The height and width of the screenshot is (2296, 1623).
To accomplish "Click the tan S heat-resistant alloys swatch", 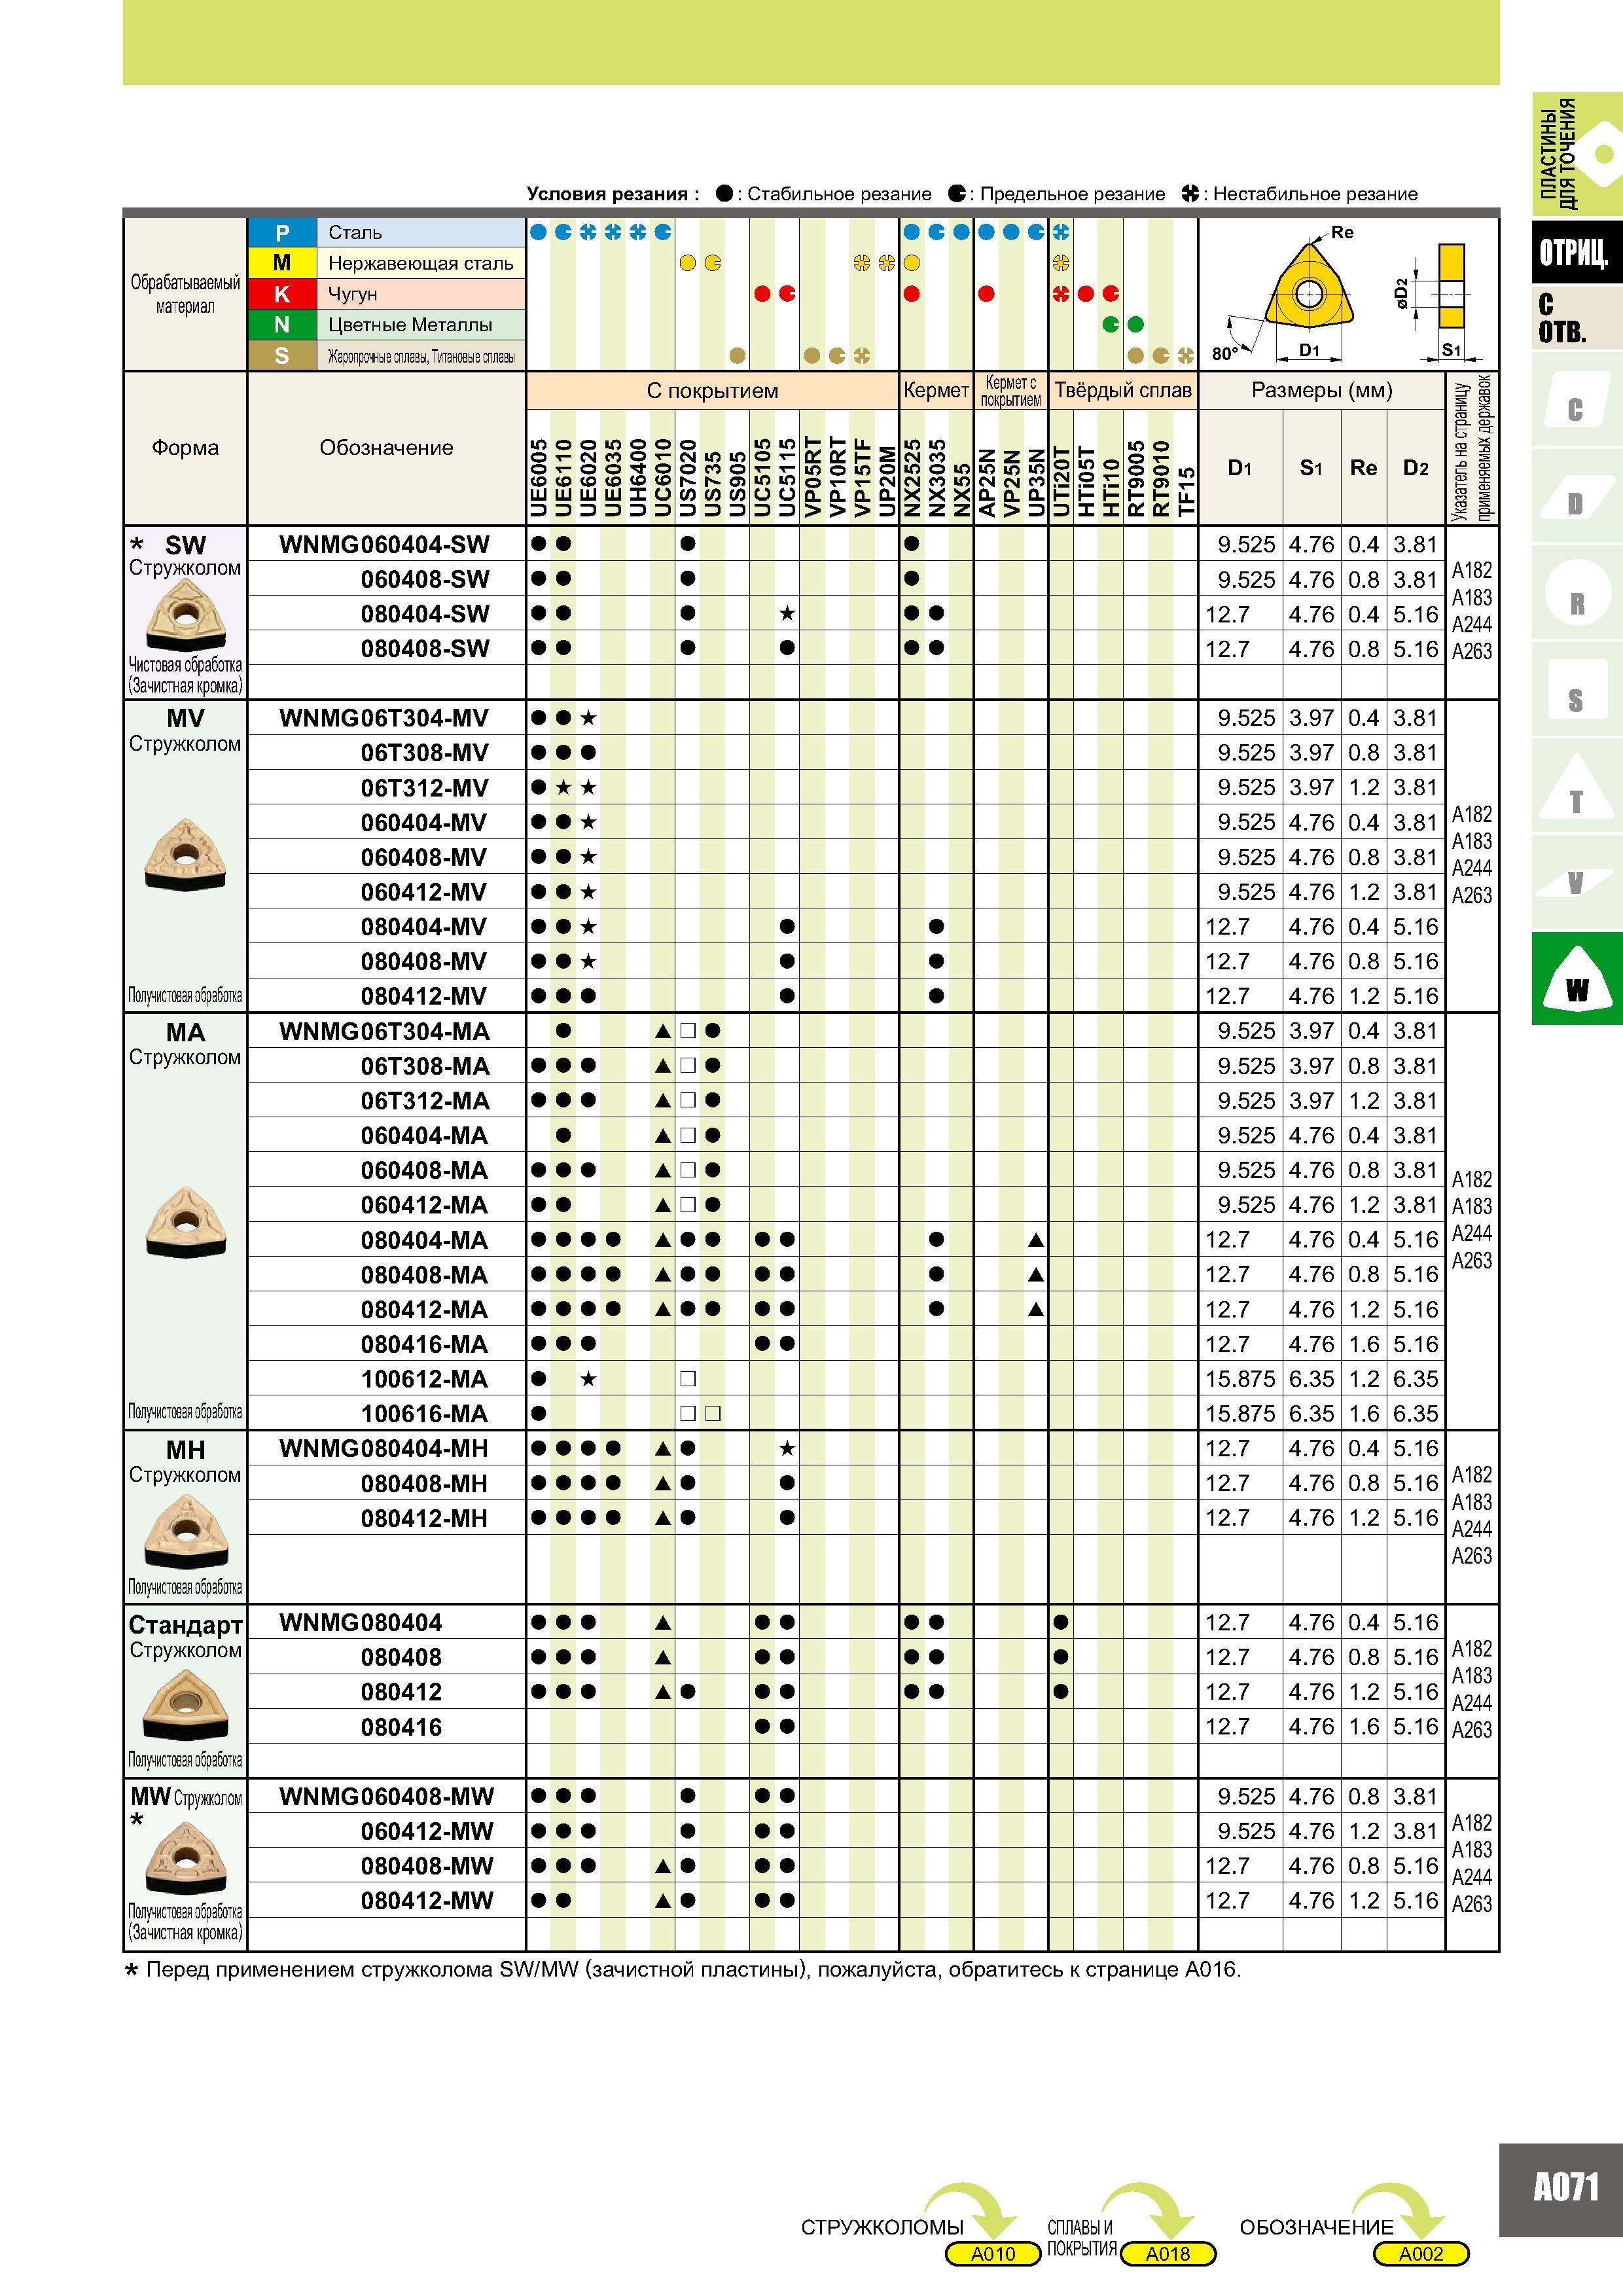I will click(282, 356).
